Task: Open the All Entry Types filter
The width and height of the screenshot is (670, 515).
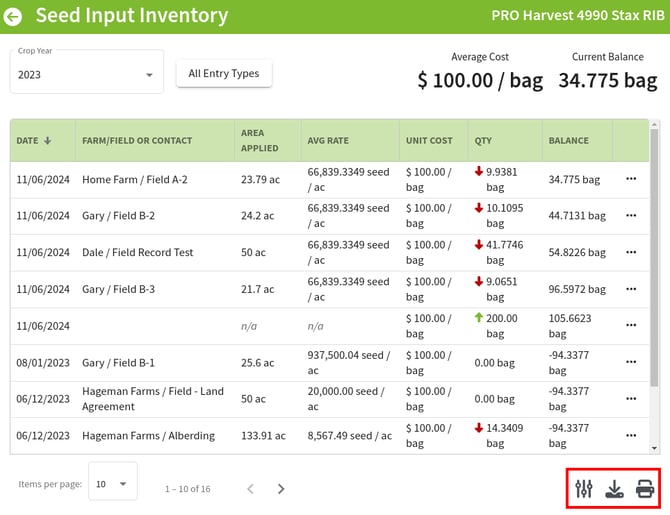Action: [224, 73]
